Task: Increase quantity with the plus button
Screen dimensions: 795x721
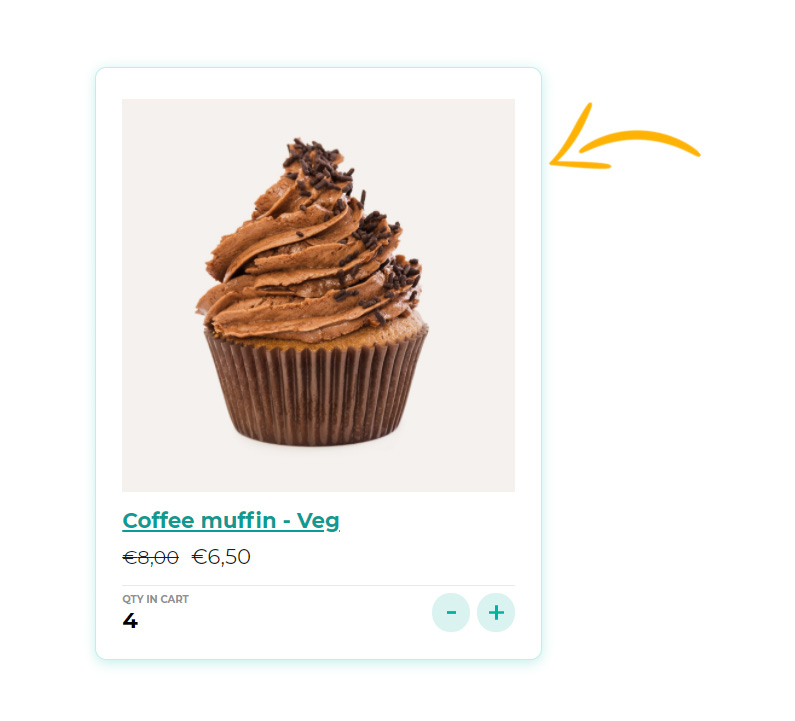Action: click(496, 612)
